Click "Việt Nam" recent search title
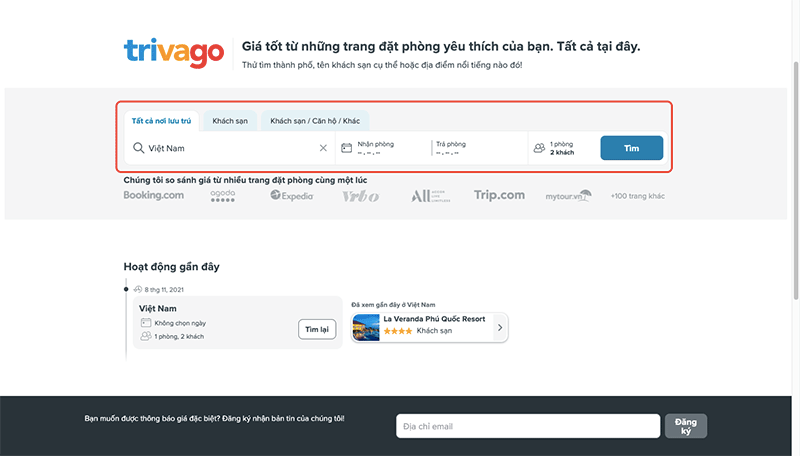The width and height of the screenshot is (800, 456). (158, 309)
